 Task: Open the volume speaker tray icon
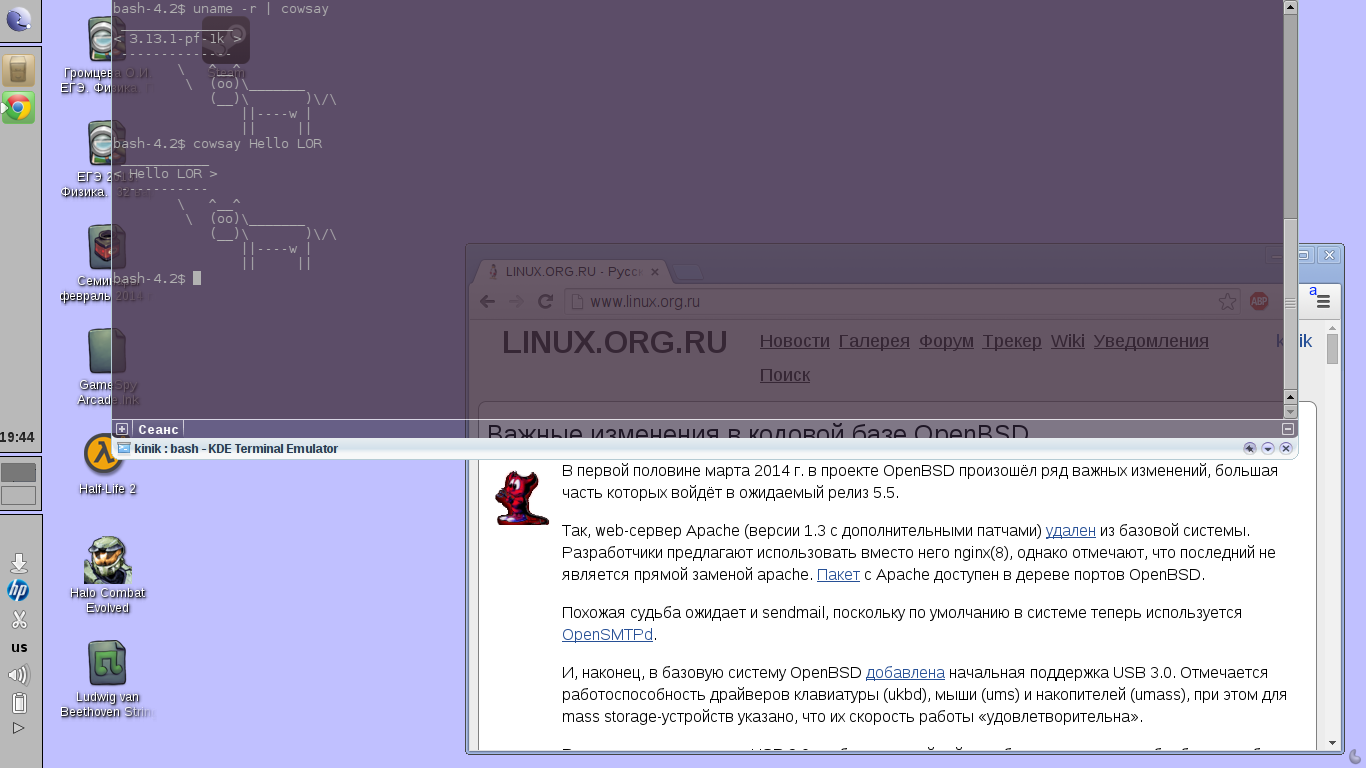[18, 675]
